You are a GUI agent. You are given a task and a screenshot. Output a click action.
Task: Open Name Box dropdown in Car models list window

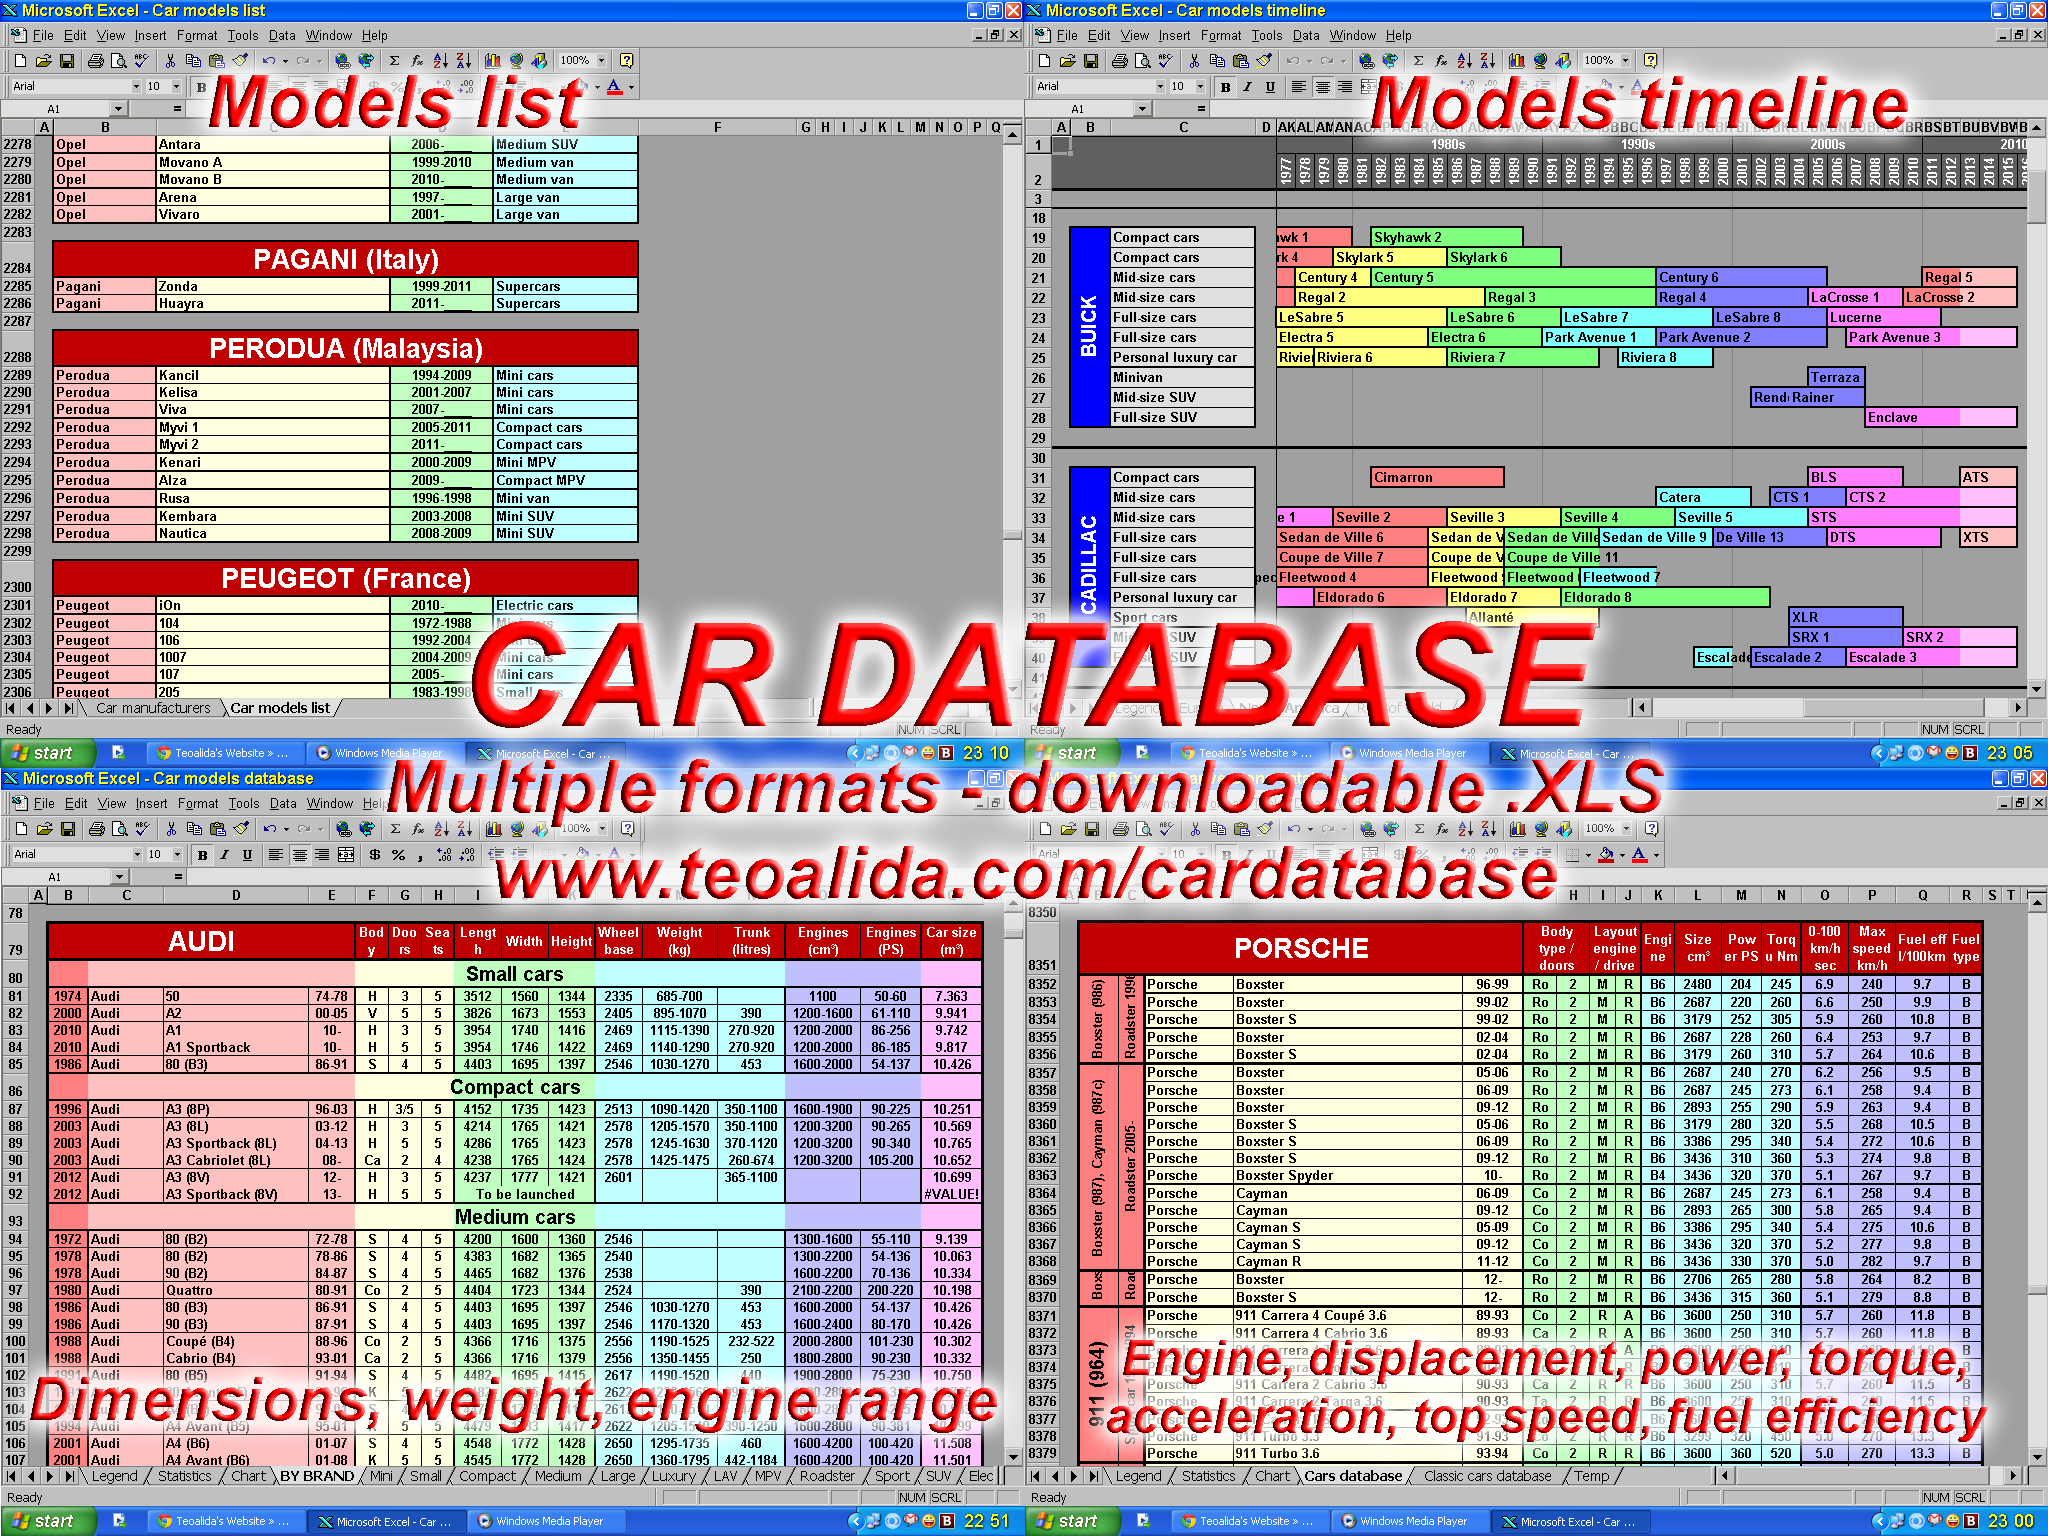(x=119, y=109)
